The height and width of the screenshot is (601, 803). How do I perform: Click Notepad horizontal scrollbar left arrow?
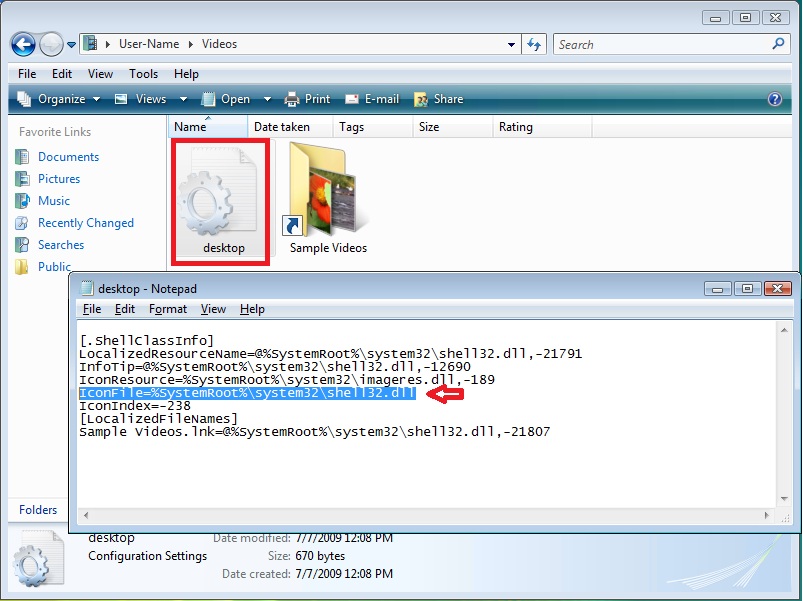(86, 516)
